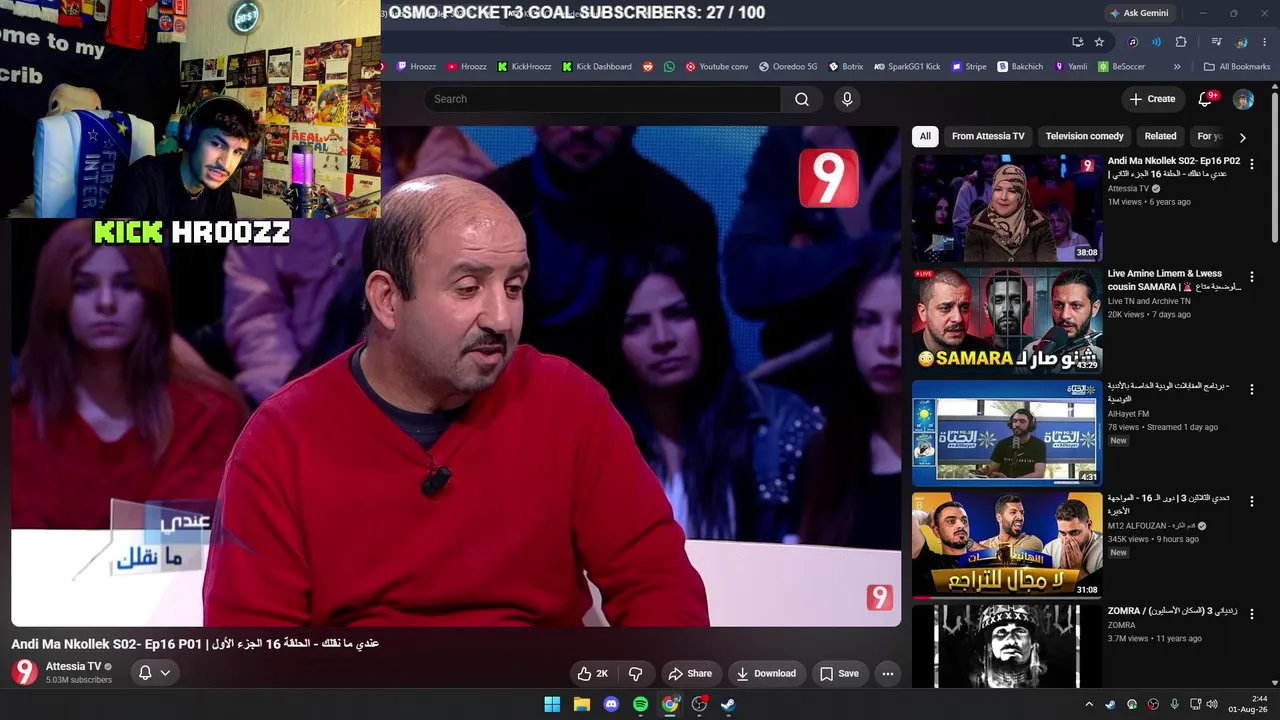This screenshot has width=1280, height=720.
Task: Dislike the video with the thumbs-down icon
Action: coord(635,674)
